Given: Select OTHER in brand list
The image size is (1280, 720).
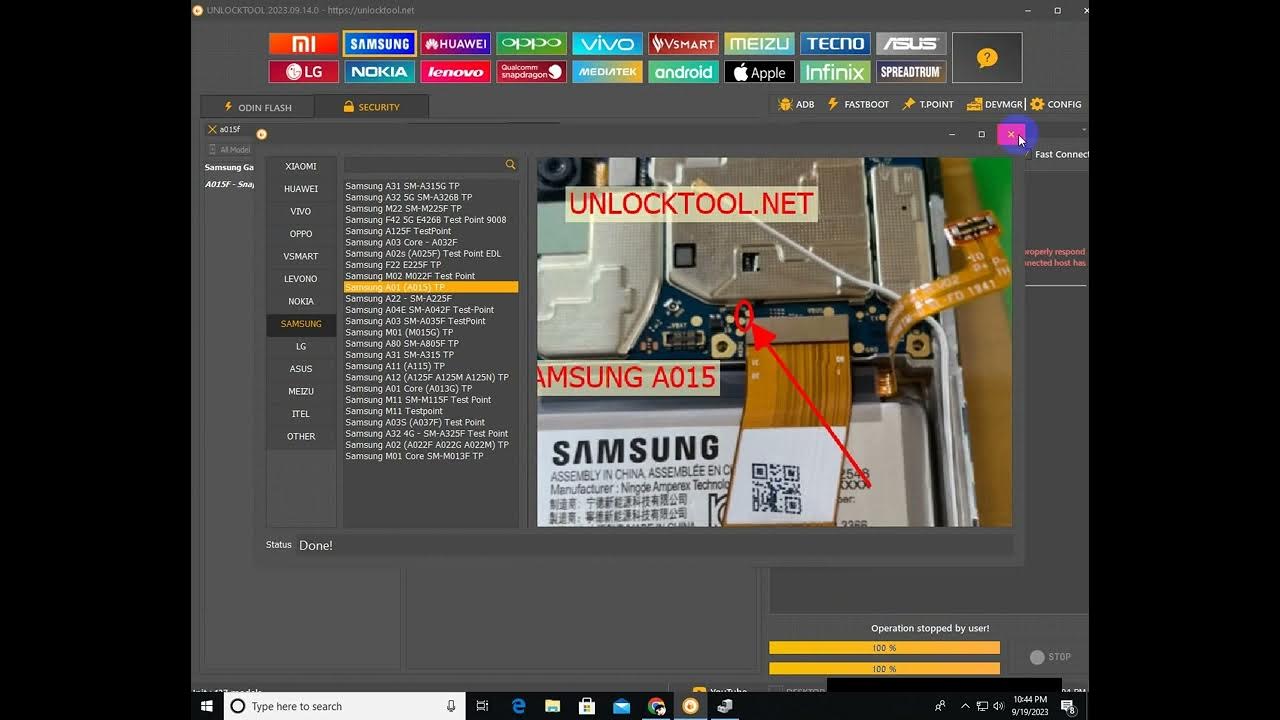Looking at the screenshot, I should pos(301,436).
